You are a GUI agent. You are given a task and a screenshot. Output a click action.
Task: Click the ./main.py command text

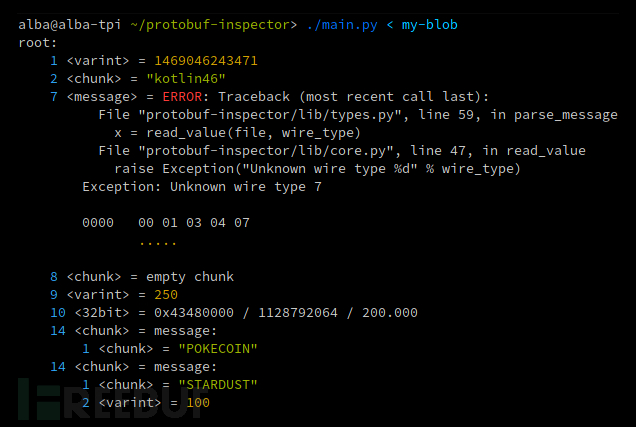pos(342,25)
